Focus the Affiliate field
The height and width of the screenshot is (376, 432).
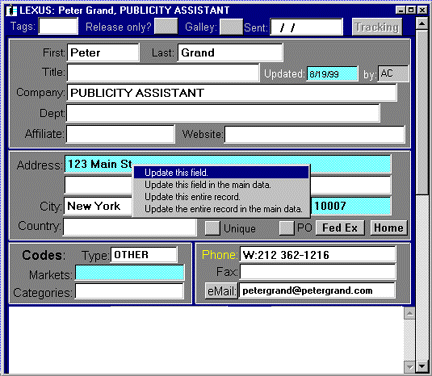coord(120,134)
